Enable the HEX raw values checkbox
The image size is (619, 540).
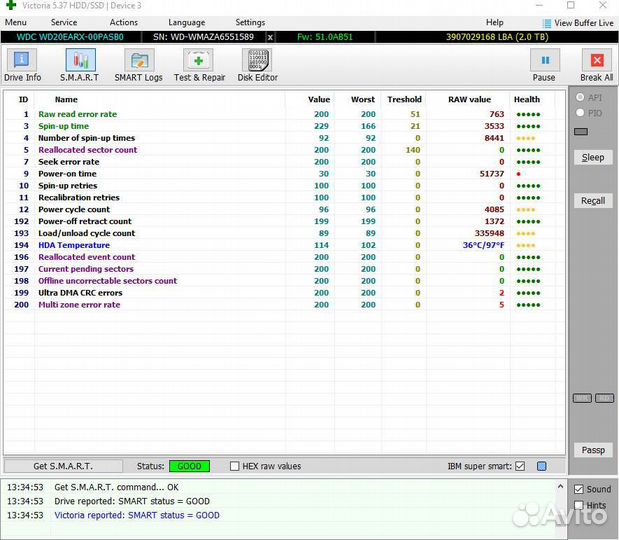235,466
